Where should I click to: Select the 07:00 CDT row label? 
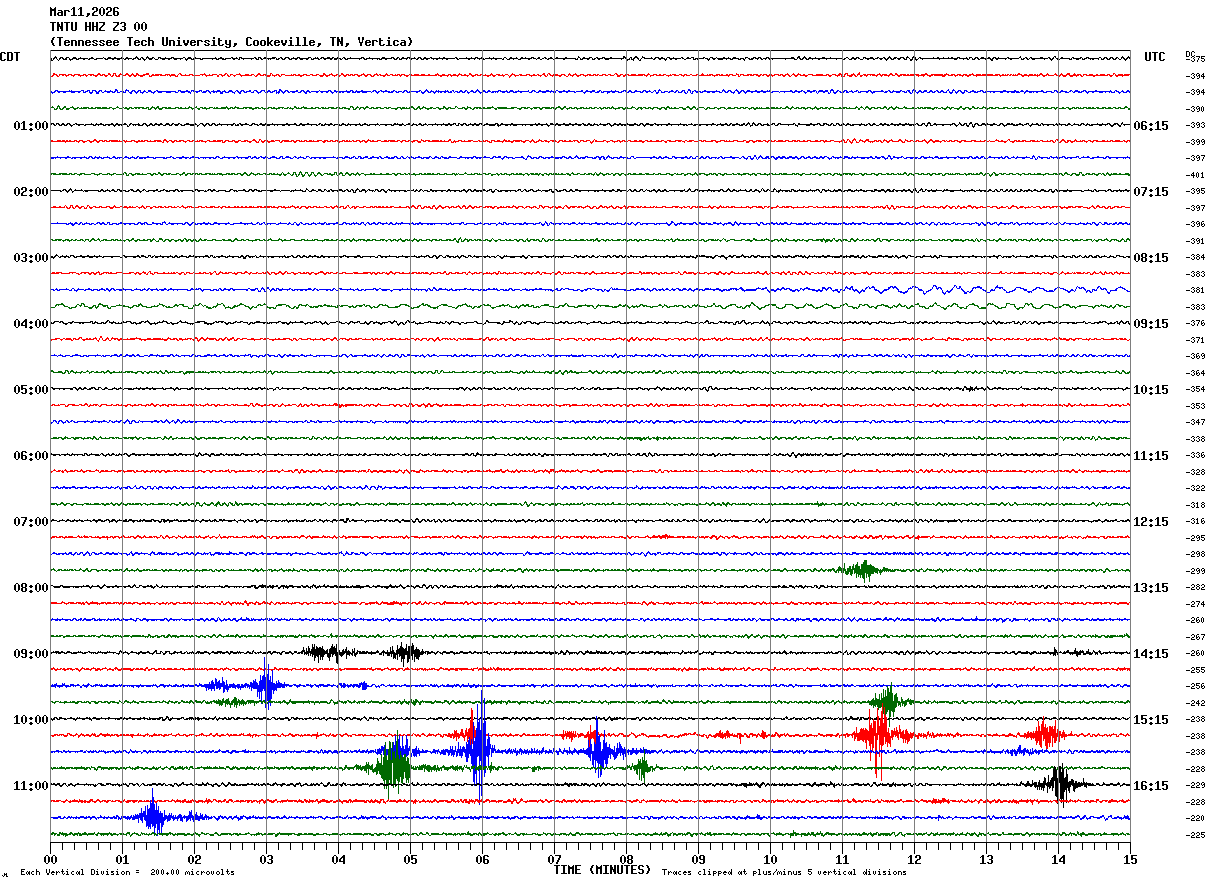click(x=30, y=522)
